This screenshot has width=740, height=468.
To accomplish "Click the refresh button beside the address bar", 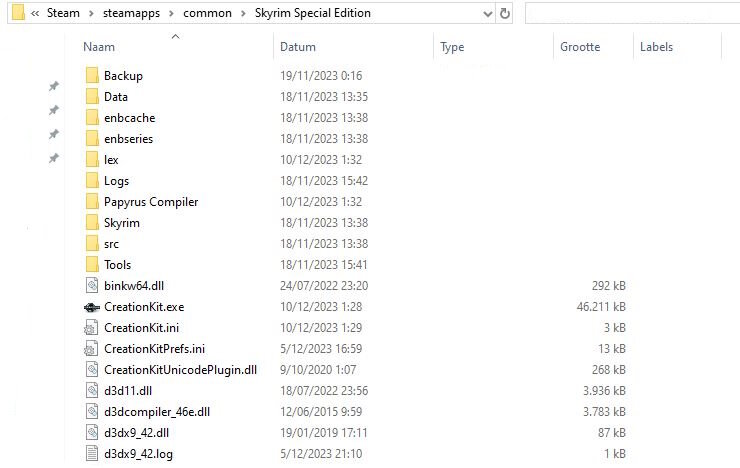I will point(505,13).
